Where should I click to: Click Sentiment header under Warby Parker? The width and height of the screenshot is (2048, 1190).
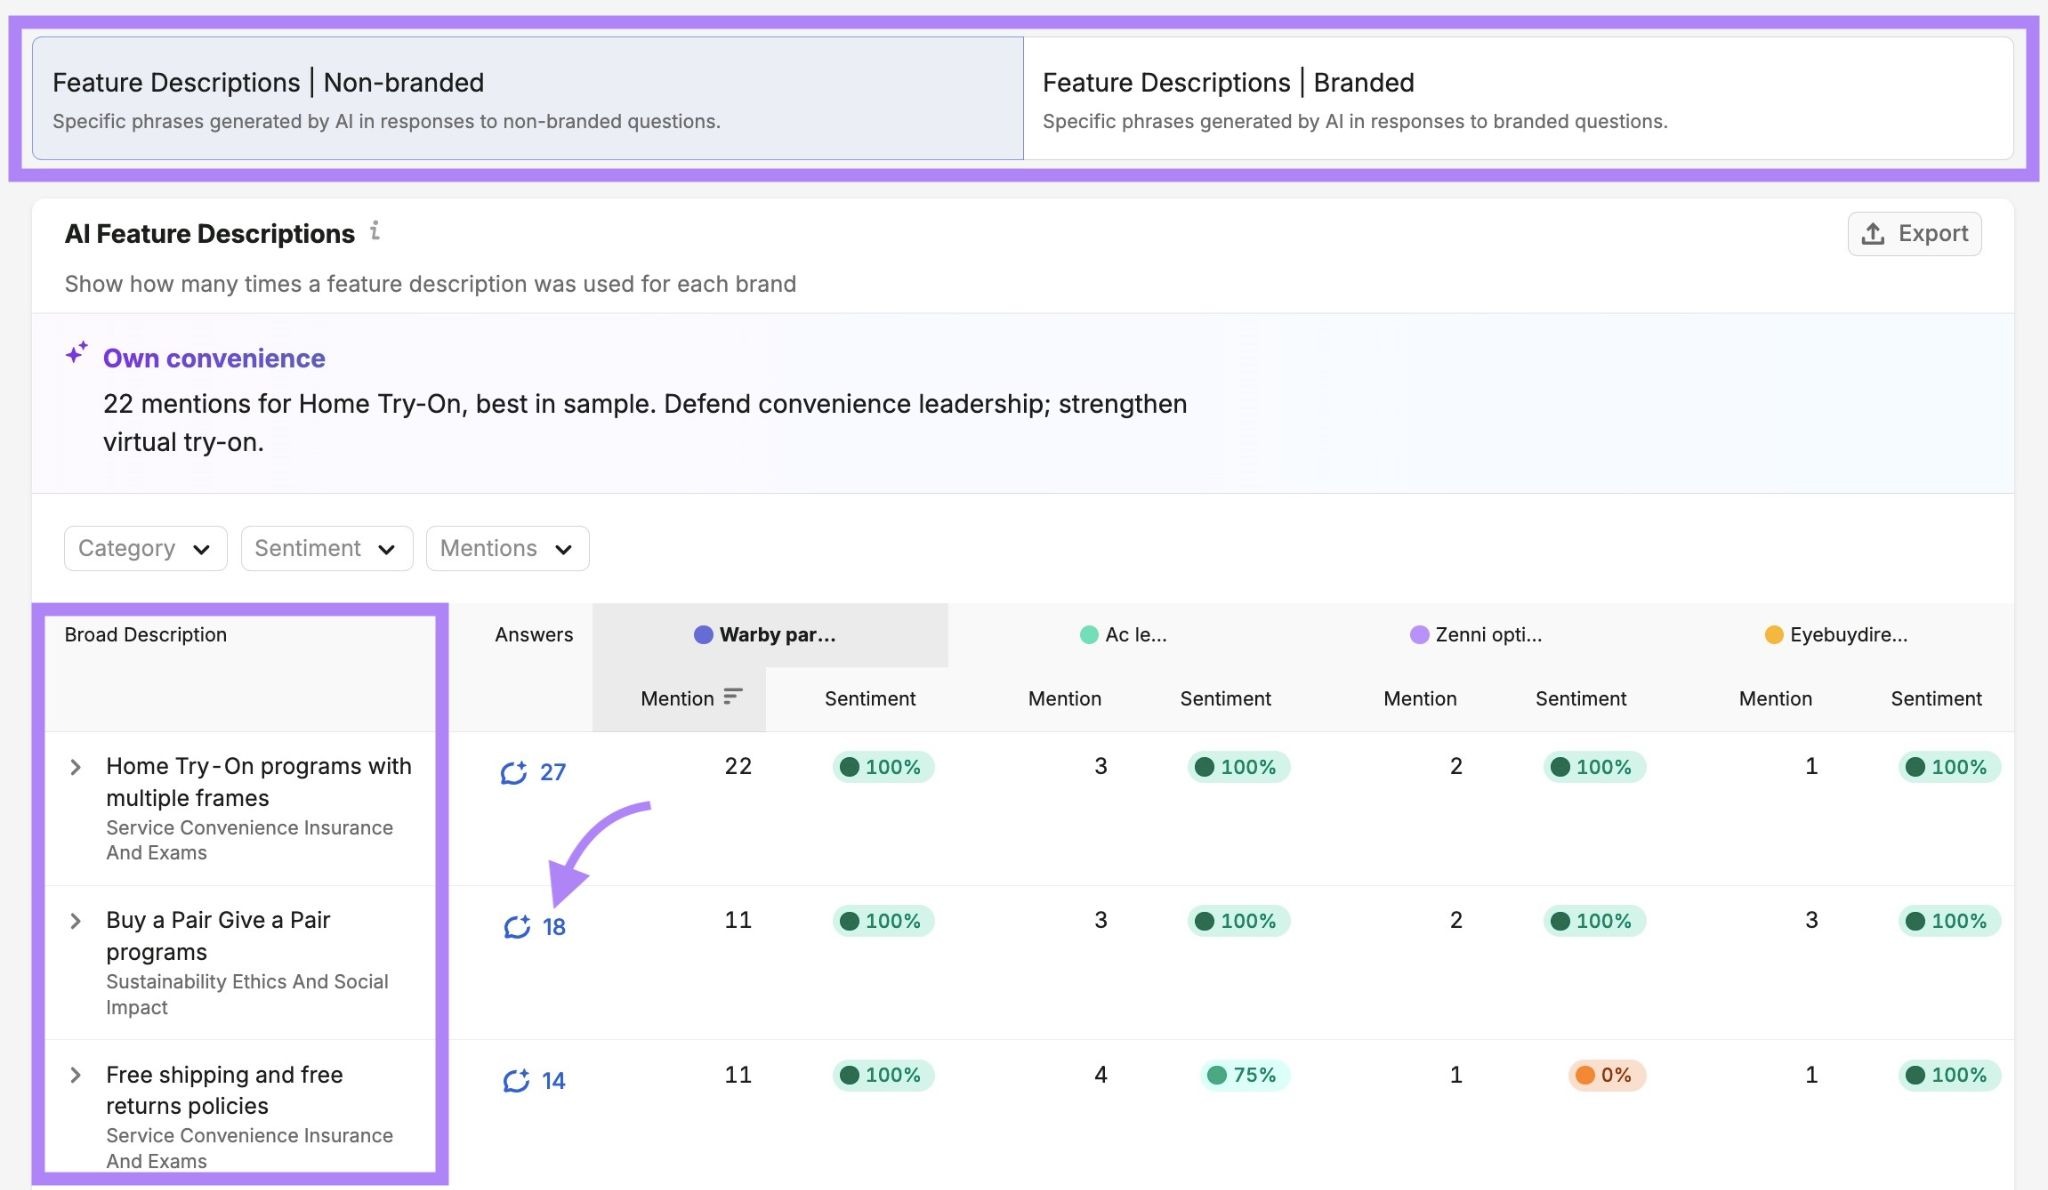click(x=870, y=699)
